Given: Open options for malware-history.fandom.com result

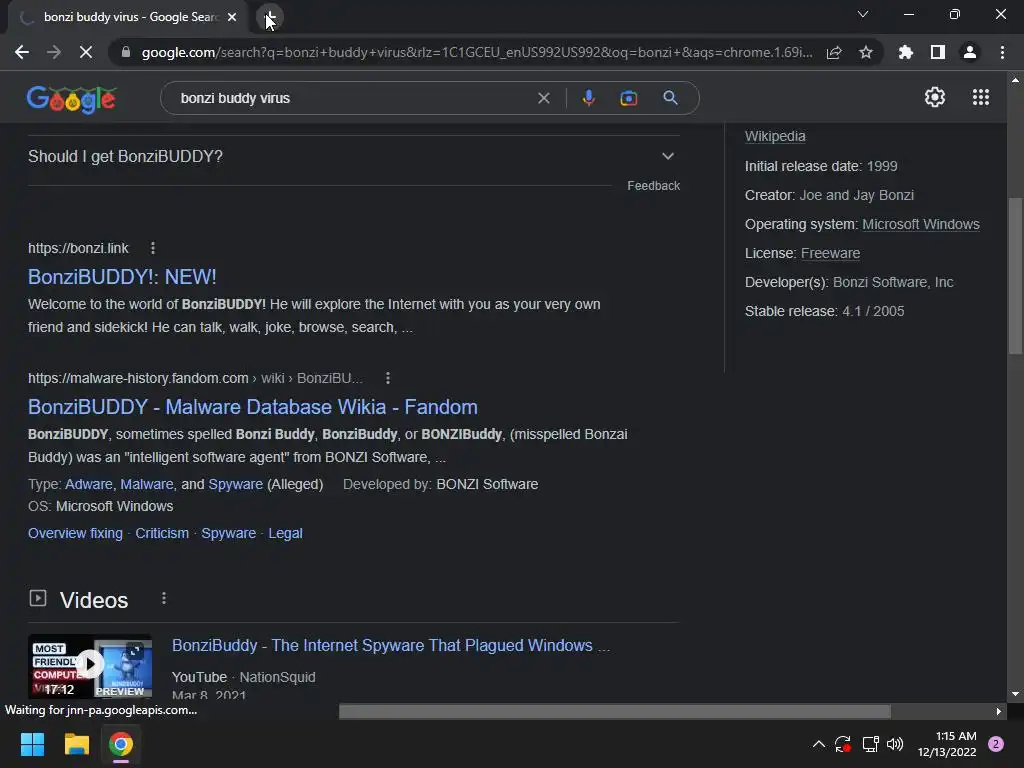Looking at the screenshot, I should click(388, 378).
